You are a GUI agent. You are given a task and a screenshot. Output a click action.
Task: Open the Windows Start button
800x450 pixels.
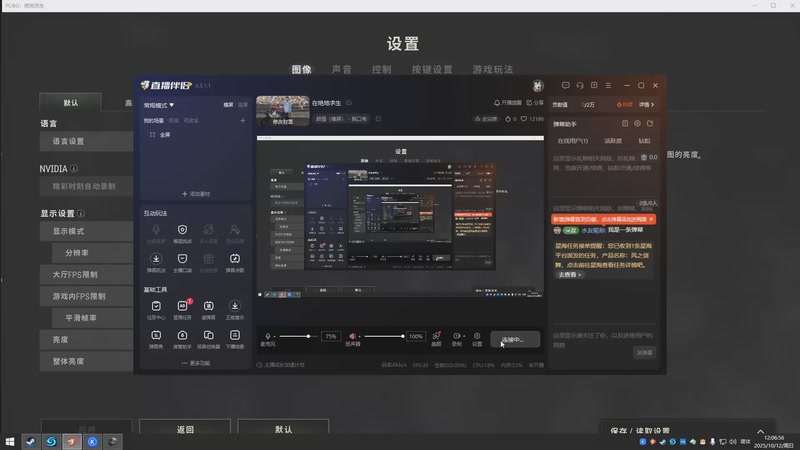point(10,441)
